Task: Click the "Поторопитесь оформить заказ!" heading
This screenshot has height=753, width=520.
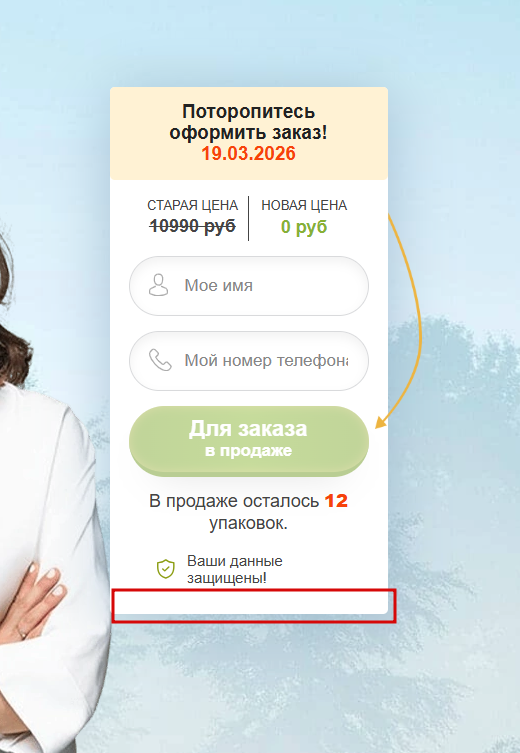Action: click(248, 122)
